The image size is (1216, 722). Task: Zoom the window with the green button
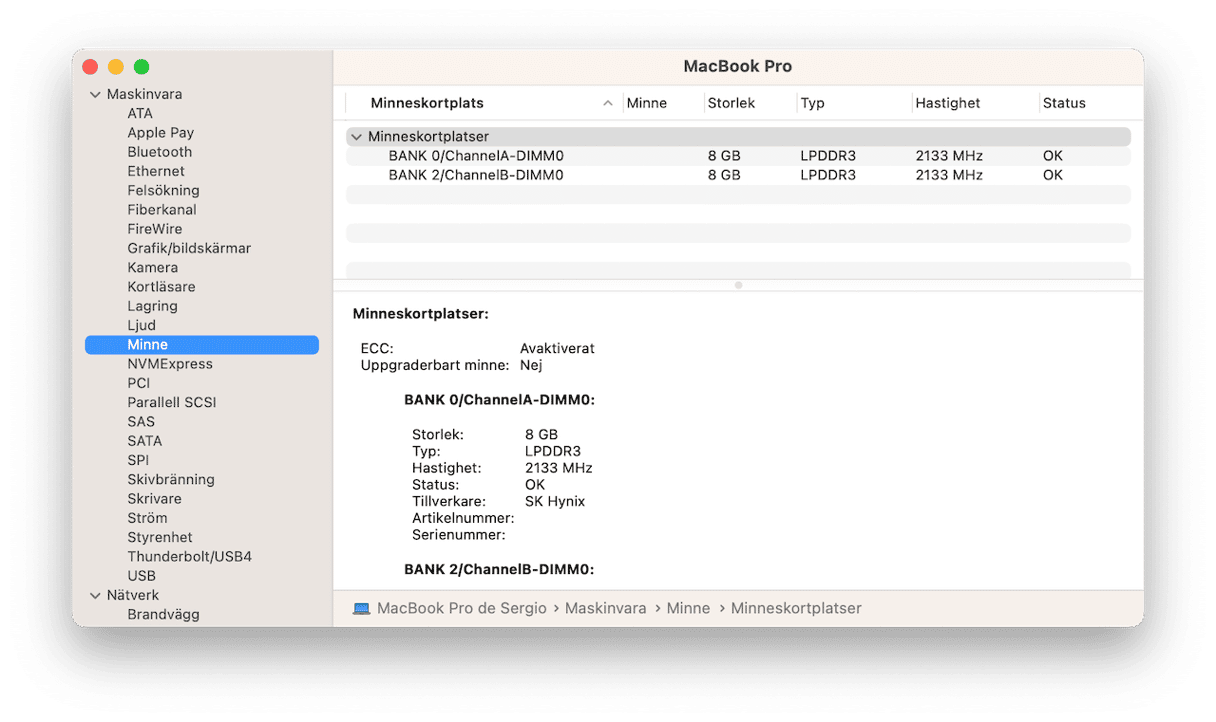pyautogui.click(x=142, y=67)
